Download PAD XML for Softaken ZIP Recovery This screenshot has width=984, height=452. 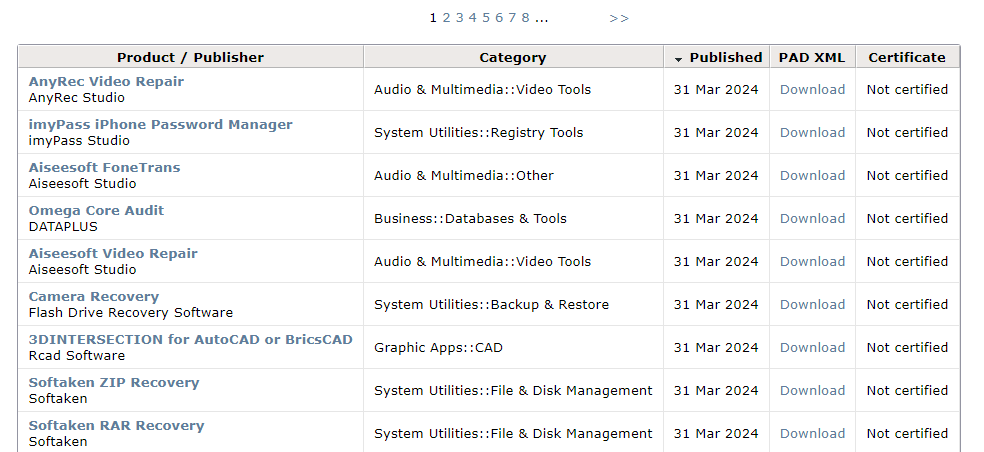812,390
